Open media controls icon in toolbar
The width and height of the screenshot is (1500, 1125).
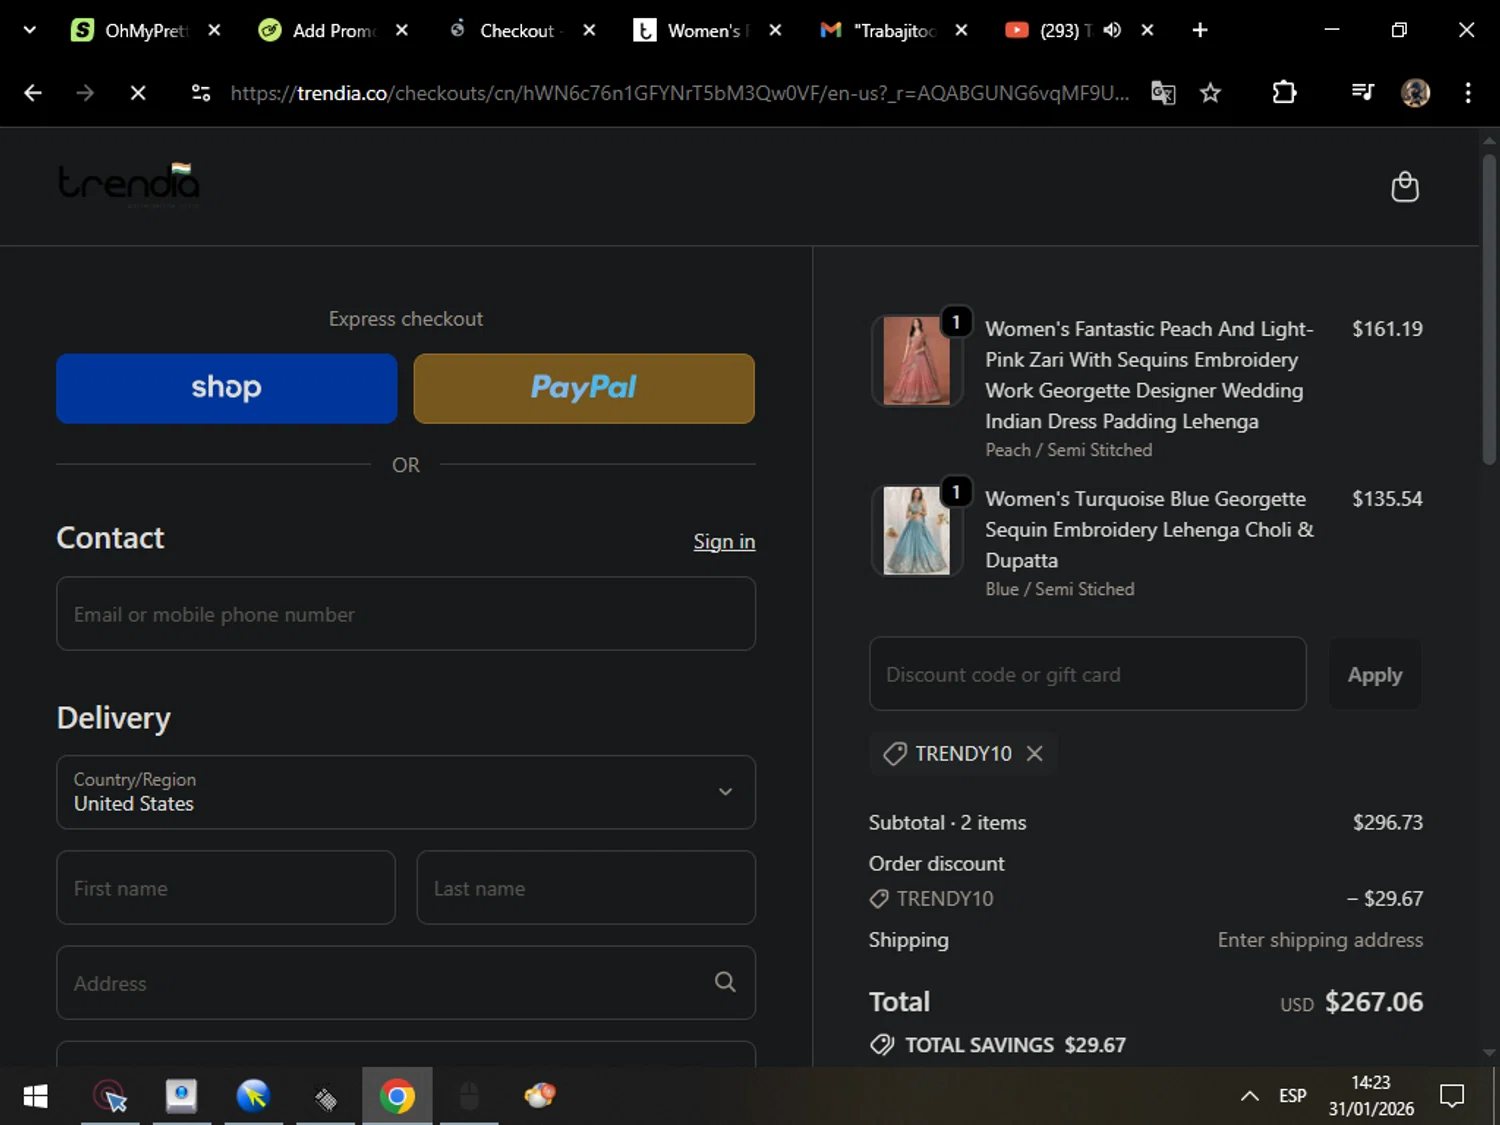point(1362,93)
